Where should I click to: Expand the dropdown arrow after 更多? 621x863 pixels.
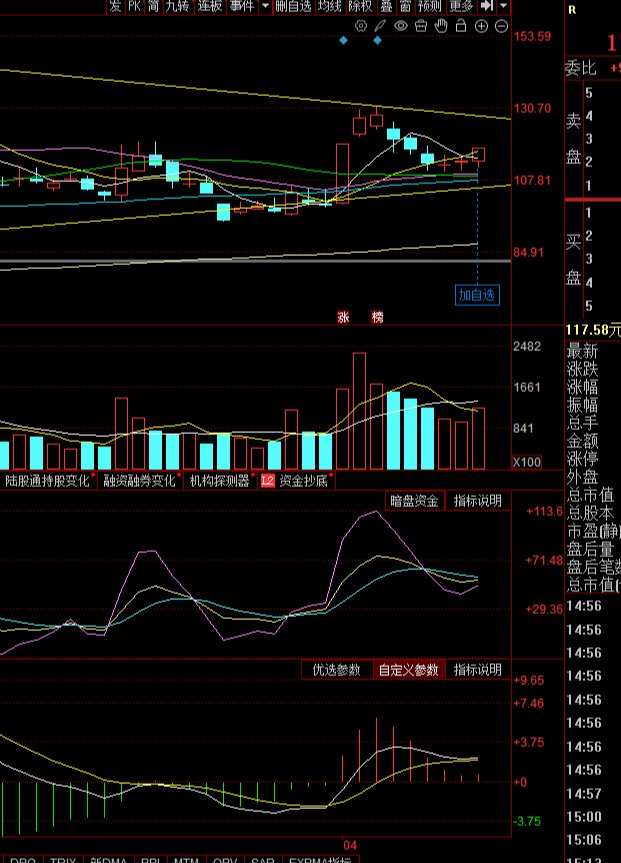pos(503,6)
